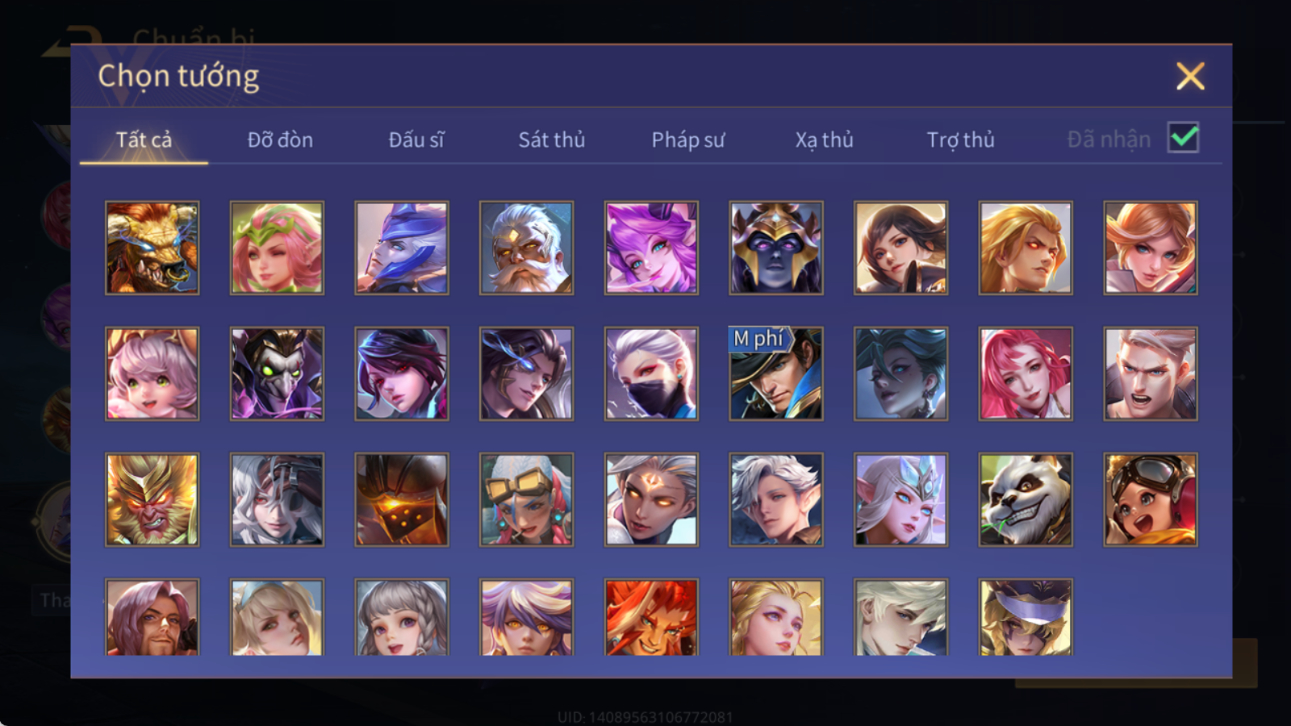The height and width of the screenshot is (726, 1291).
Task: Switch to the "Đỡ đòn" tab
Action: (280, 140)
